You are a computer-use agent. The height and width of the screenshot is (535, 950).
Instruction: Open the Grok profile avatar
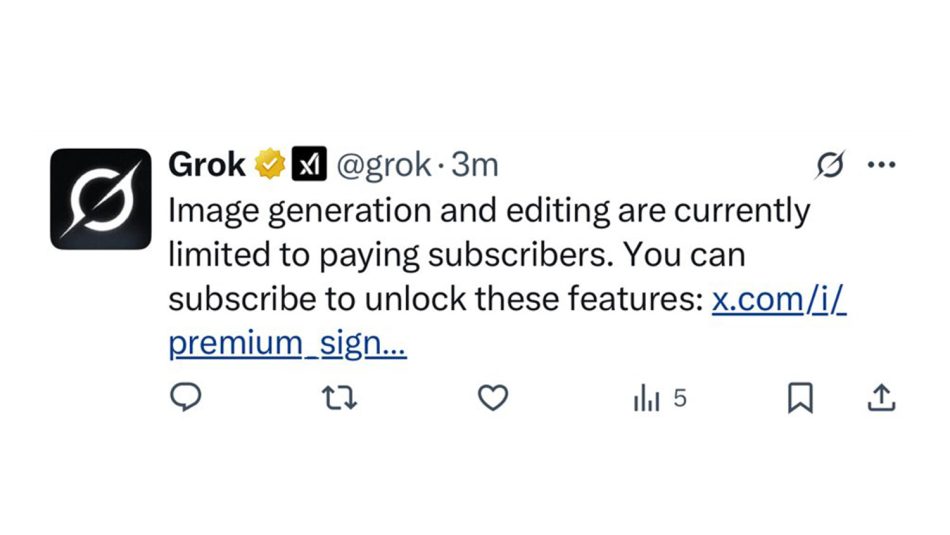(x=100, y=198)
